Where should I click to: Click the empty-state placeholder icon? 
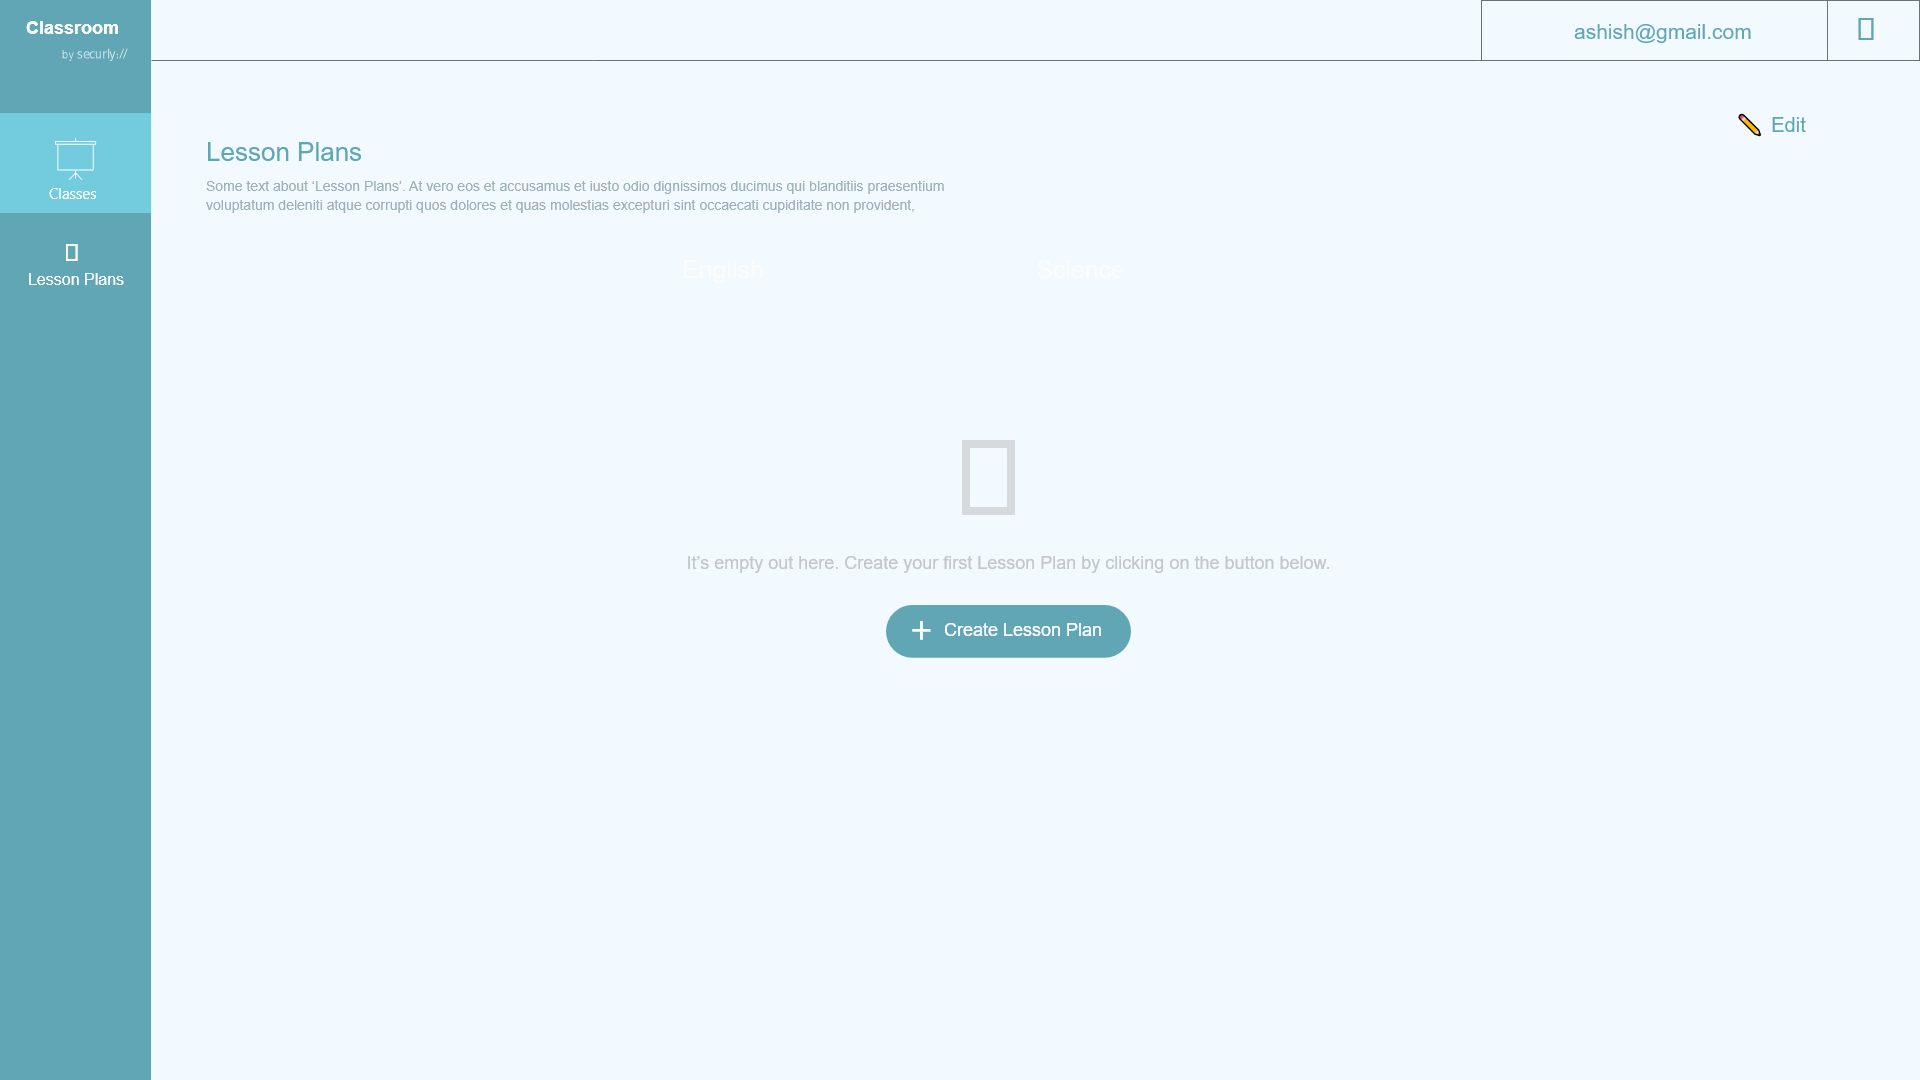click(x=988, y=477)
